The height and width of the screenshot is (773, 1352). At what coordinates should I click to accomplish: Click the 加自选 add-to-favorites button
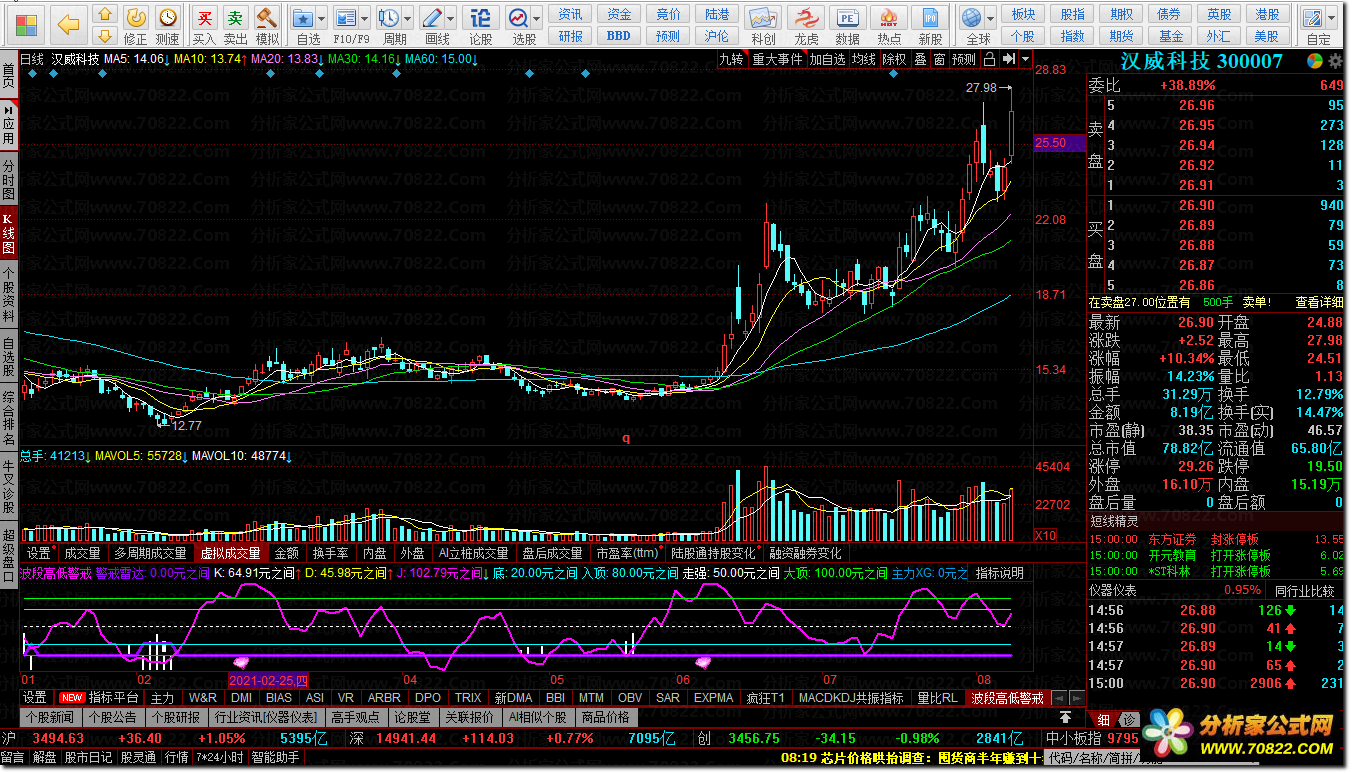point(827,59)
